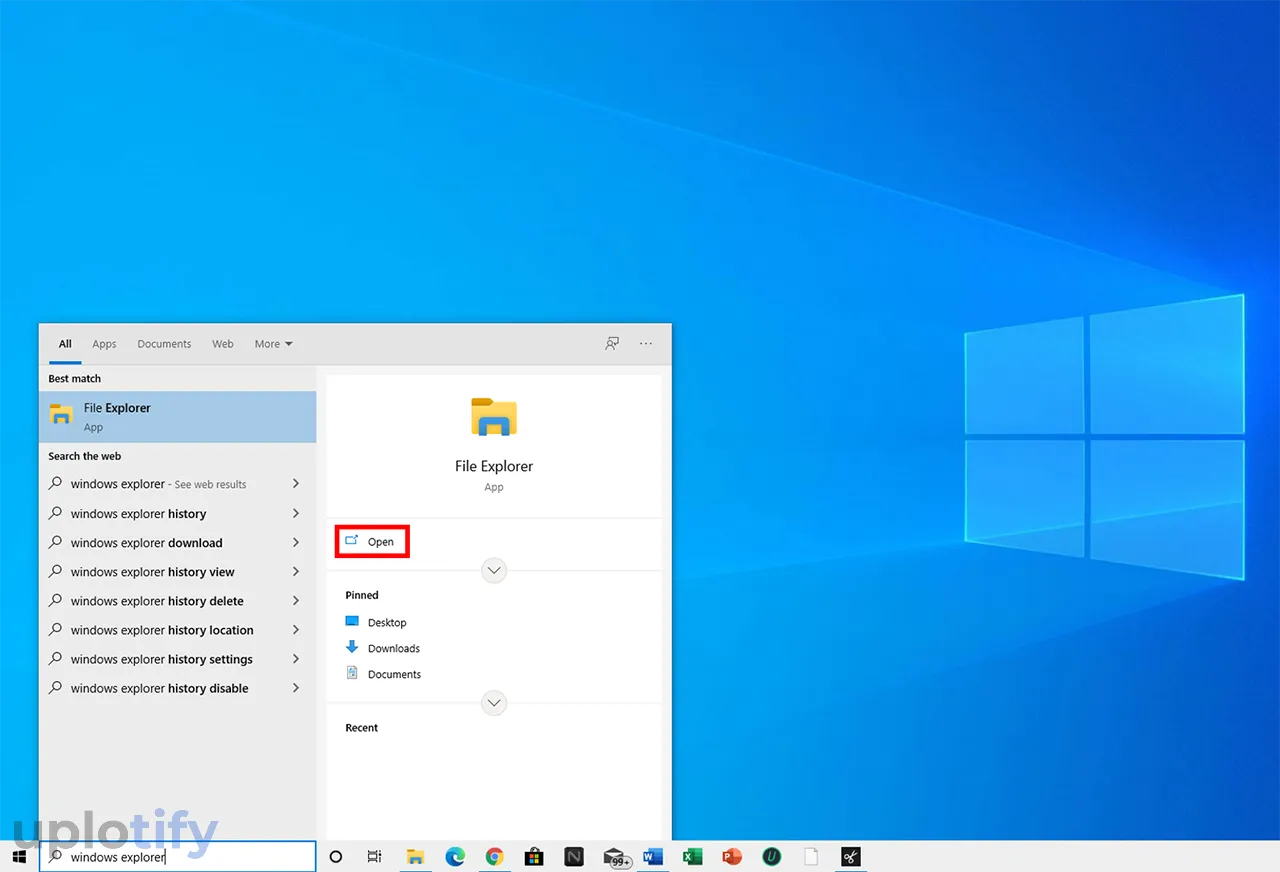
Task: Expand arrow next to 'windows explorer history view'
Action: coord(296,572)
